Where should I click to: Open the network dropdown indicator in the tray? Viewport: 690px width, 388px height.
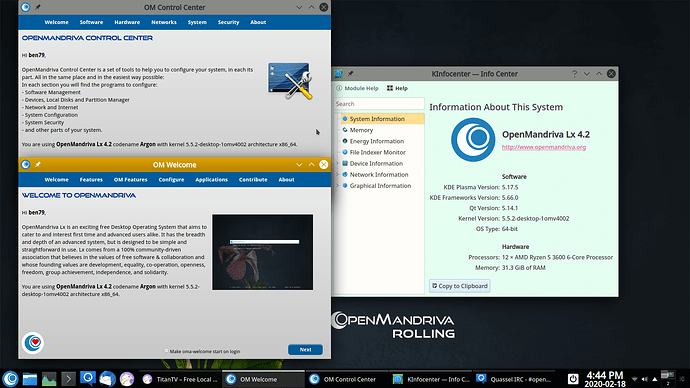tap(635, 379)
